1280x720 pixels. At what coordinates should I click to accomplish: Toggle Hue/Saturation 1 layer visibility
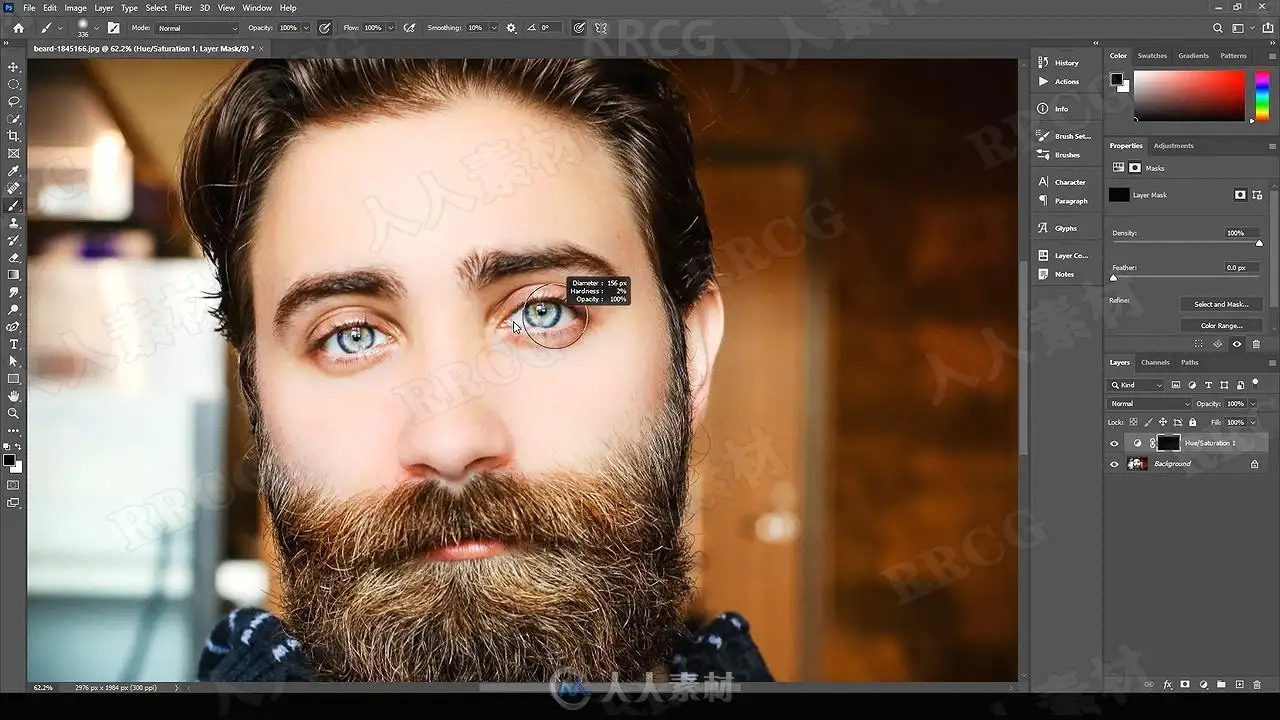(x=1114, y=443)
